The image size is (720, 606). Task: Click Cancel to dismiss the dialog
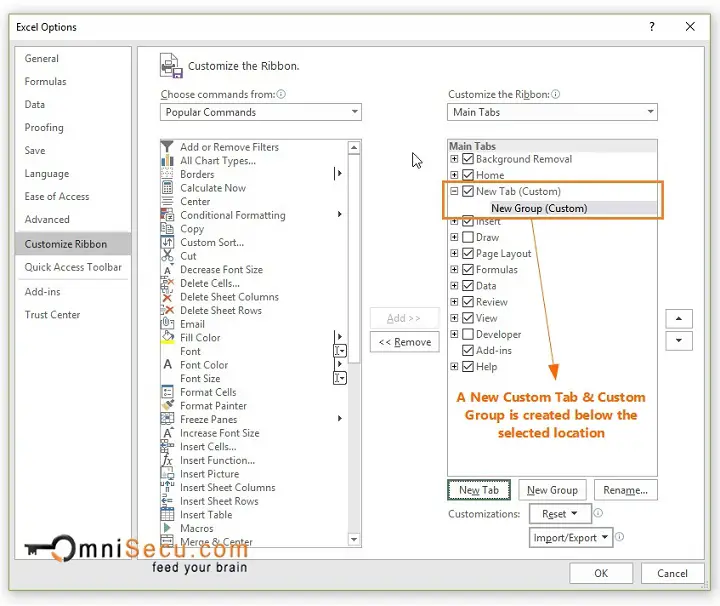672,573
